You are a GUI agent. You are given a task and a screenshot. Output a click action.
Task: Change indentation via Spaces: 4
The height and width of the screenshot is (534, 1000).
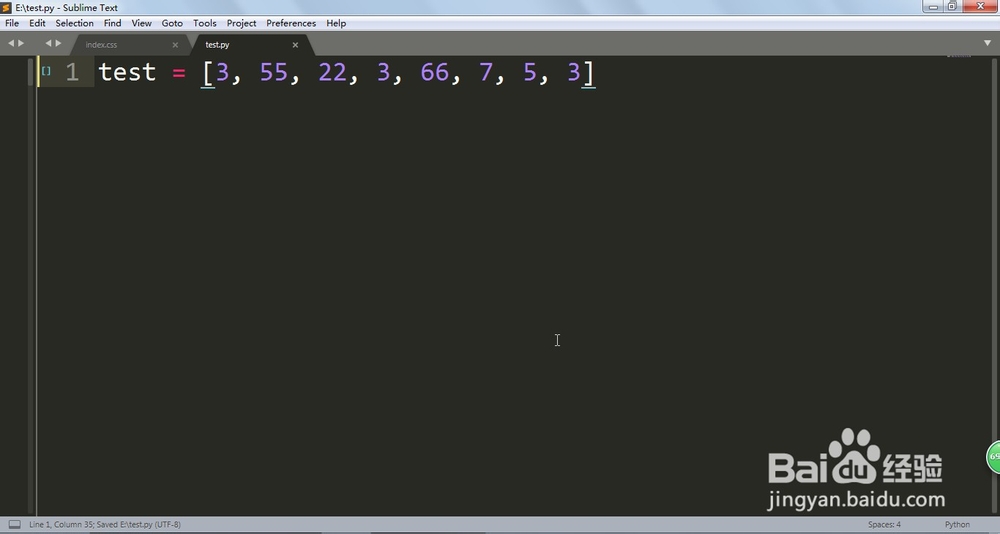point(884,524)
